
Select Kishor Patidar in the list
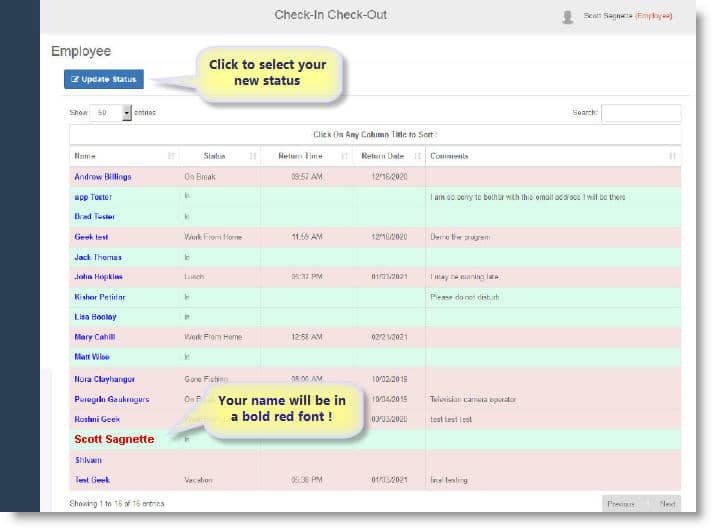click(x=100, y=297)
